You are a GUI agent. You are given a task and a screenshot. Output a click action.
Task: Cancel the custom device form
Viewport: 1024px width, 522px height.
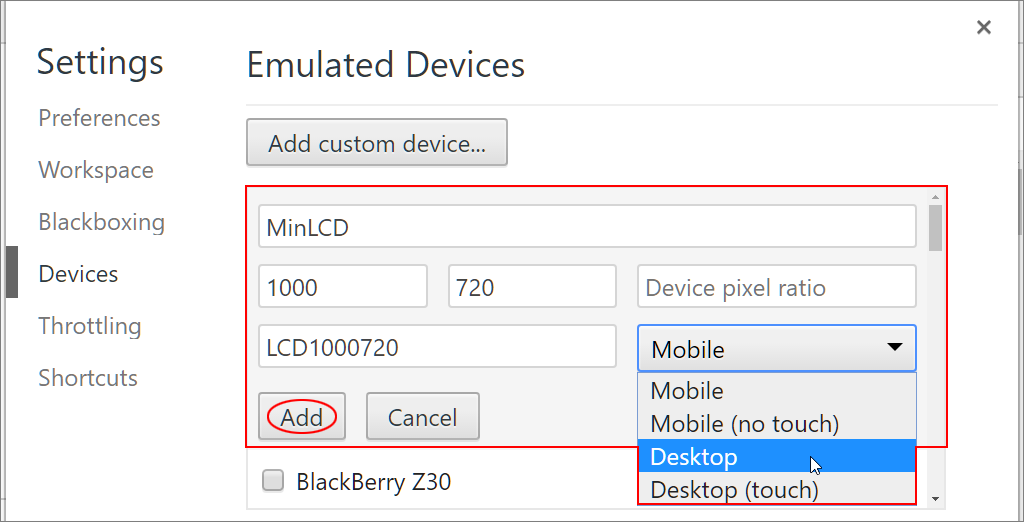click(x=423, y=416)
